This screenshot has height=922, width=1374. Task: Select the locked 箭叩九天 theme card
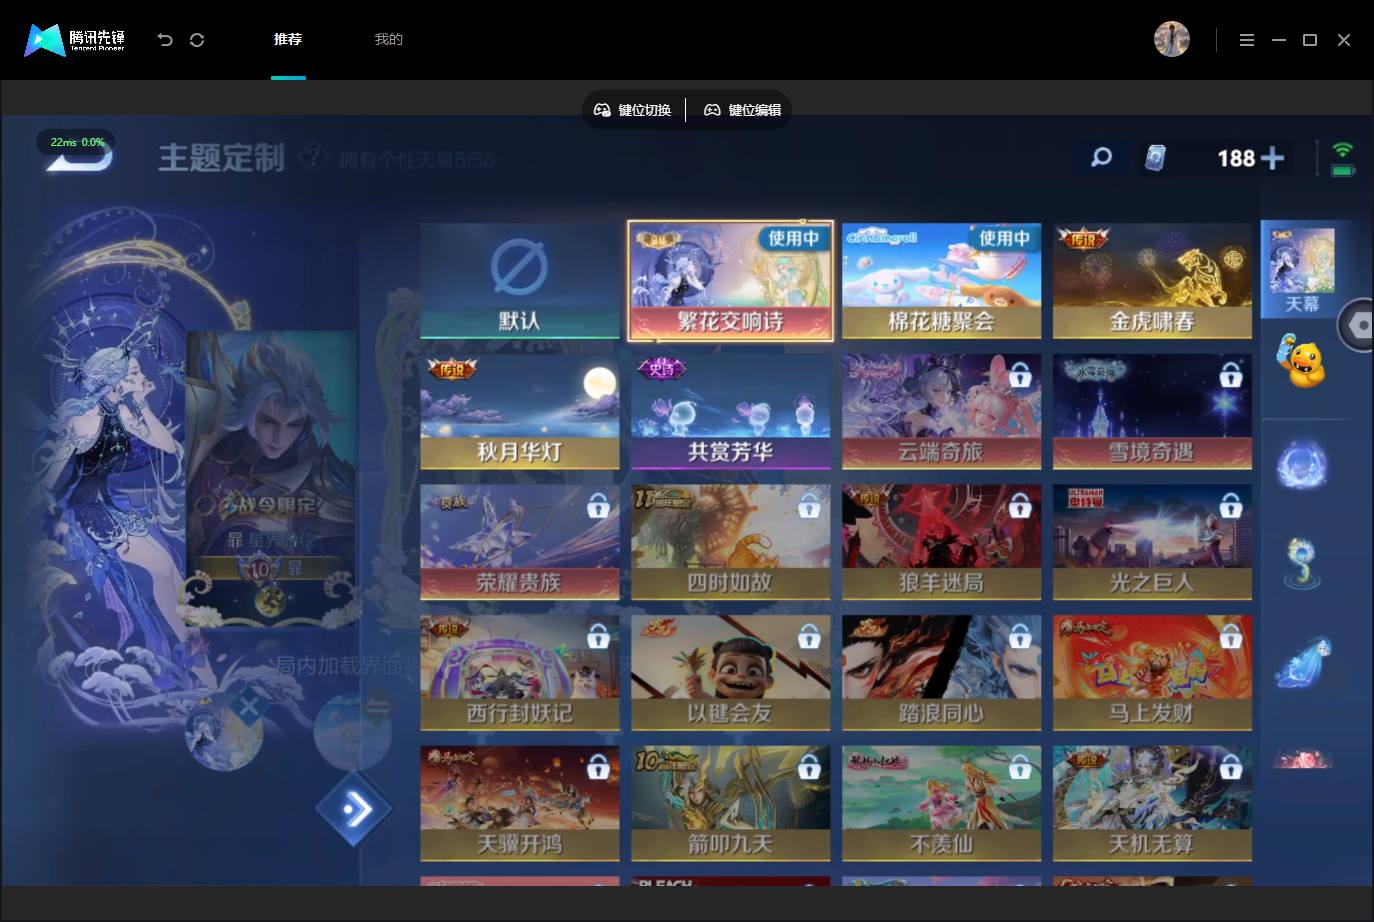click(730, 803)
